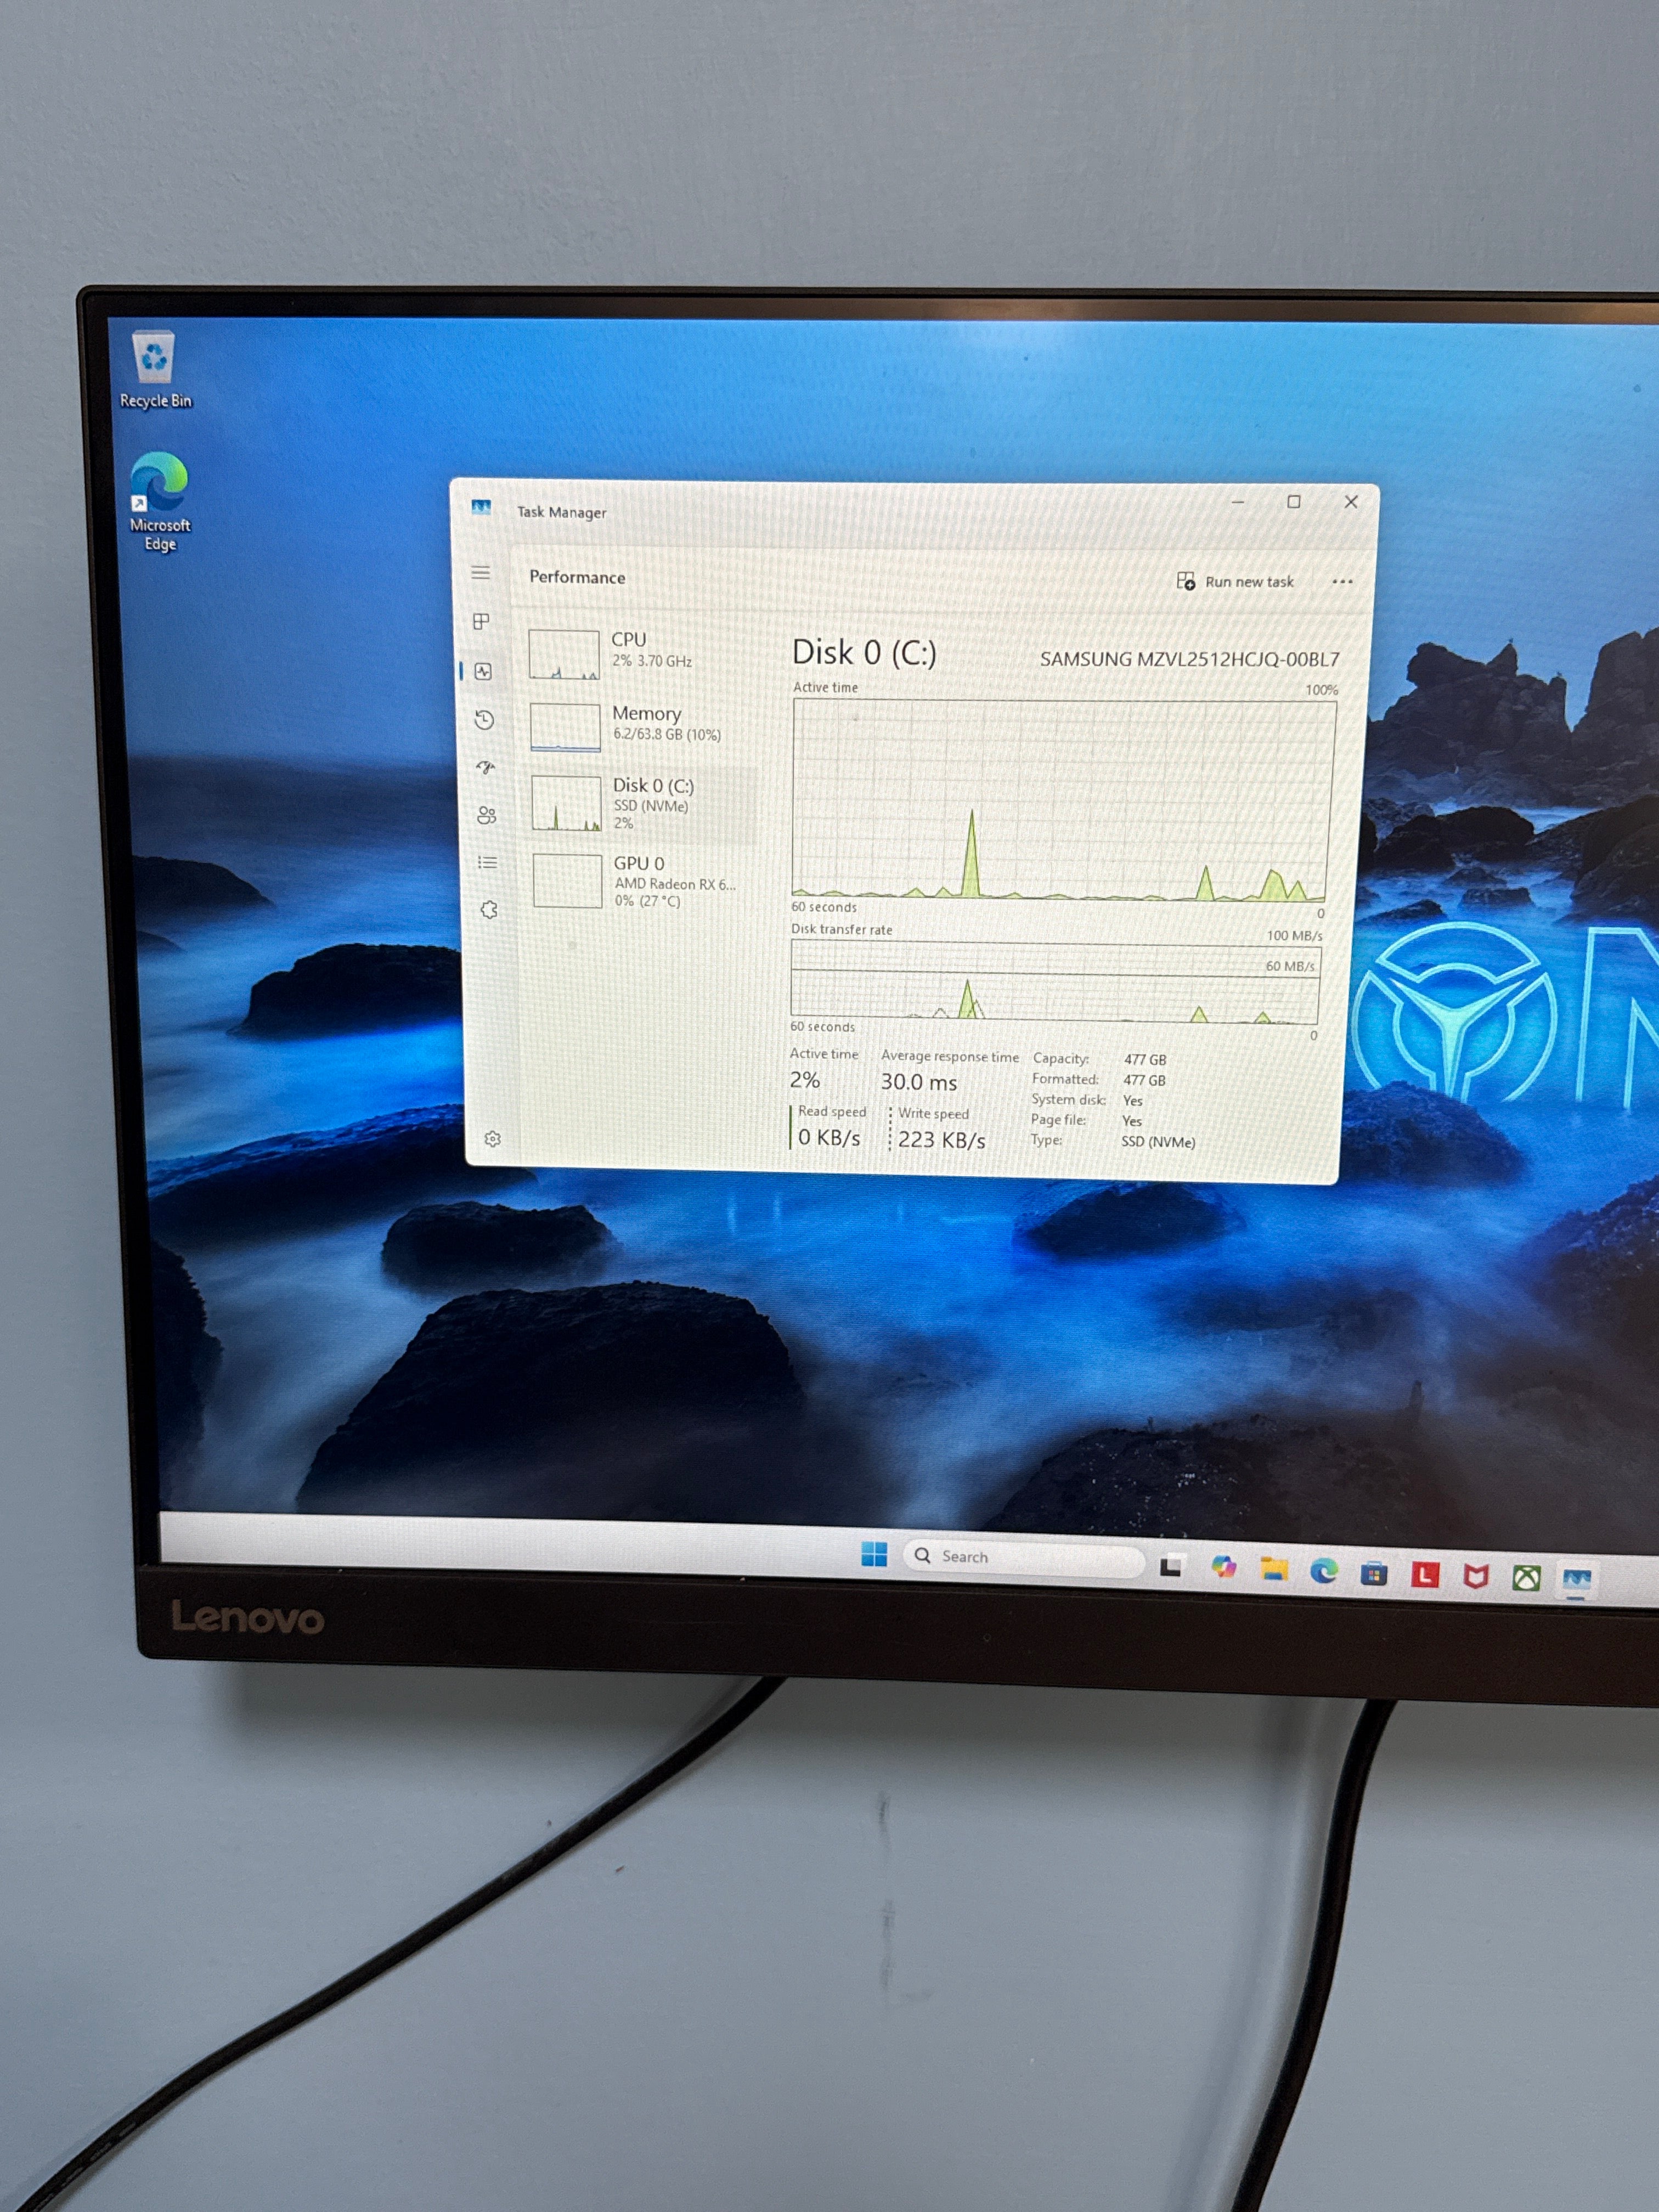The width and height of the screenshot is (1659, 2212).
Task: Open the Task Manager hamburger navigation menu
Action: click(x=481, y=573)
